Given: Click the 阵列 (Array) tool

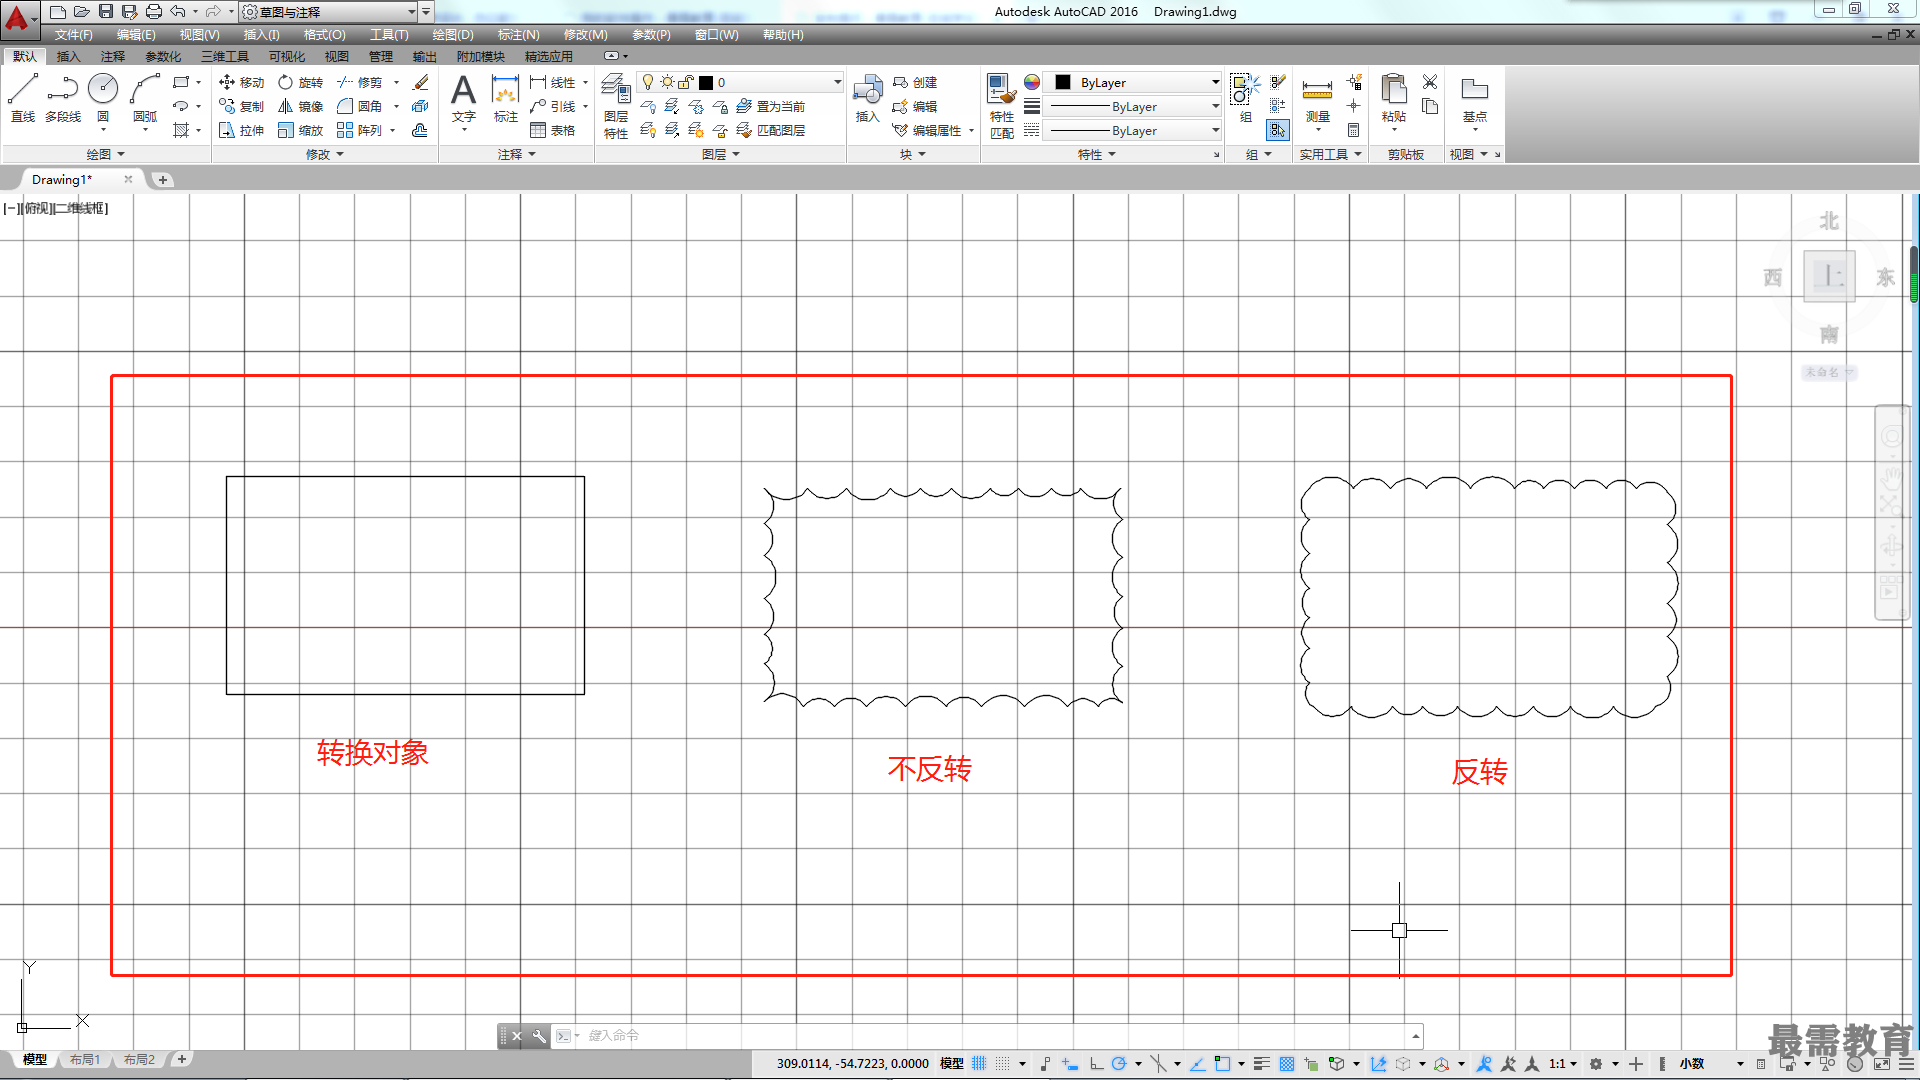Looking at the screenshot, I should 360,130.
